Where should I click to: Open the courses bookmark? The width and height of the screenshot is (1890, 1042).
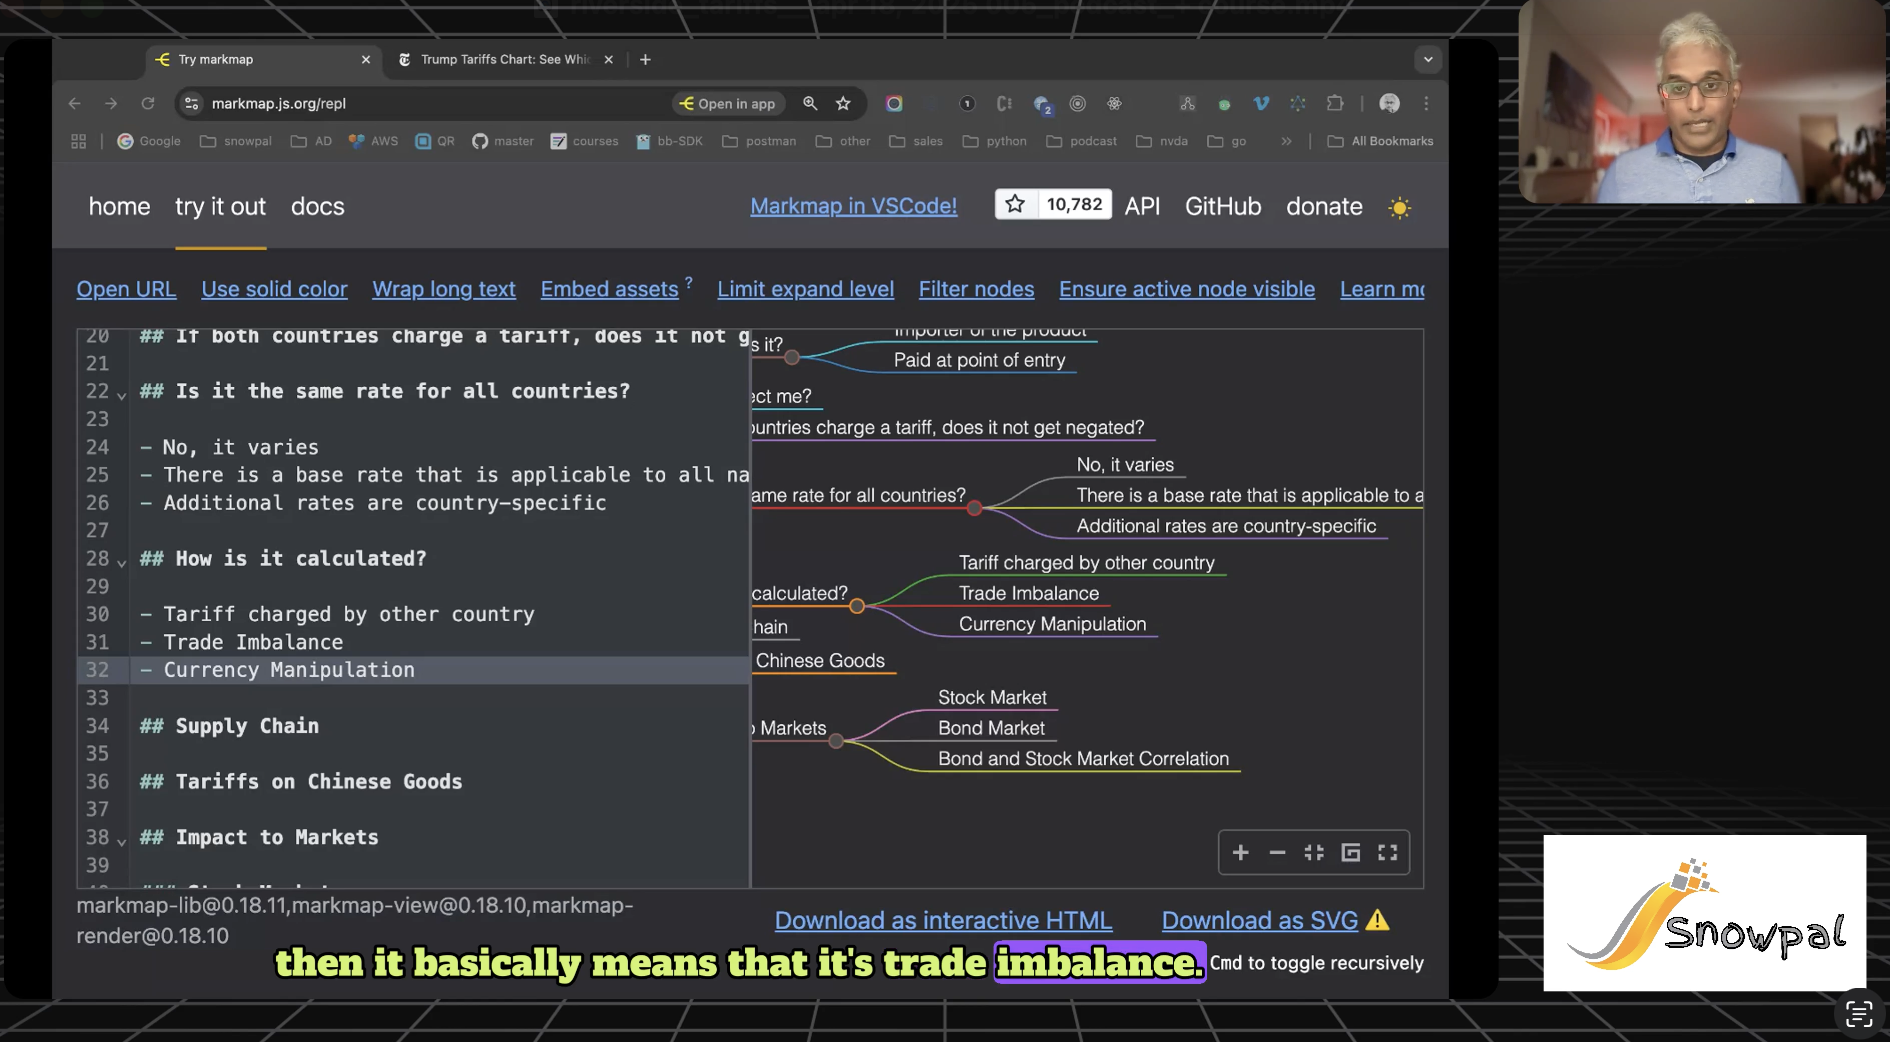pos(584,141)
